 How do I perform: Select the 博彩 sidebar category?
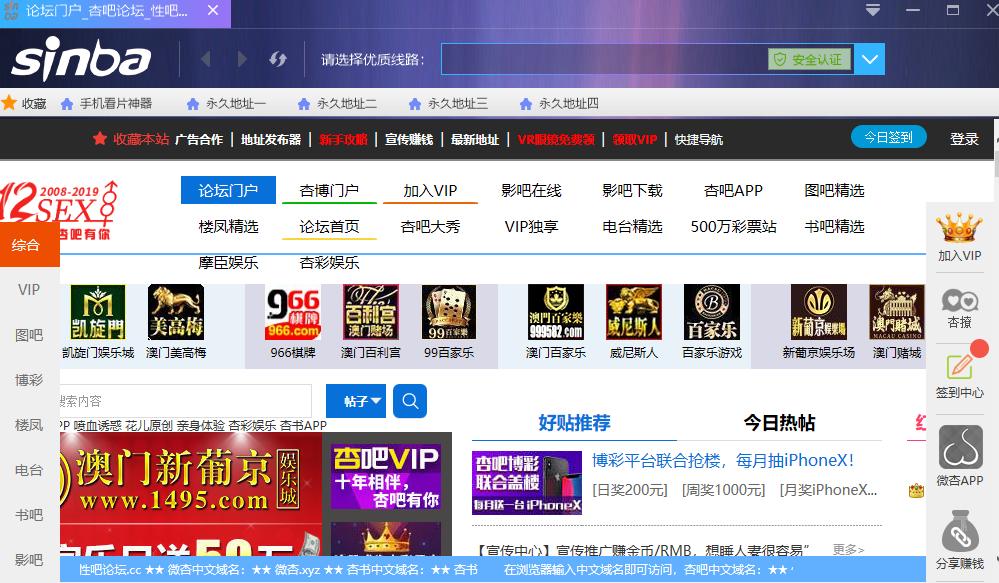pyautogui.click(x=29, y=380)
